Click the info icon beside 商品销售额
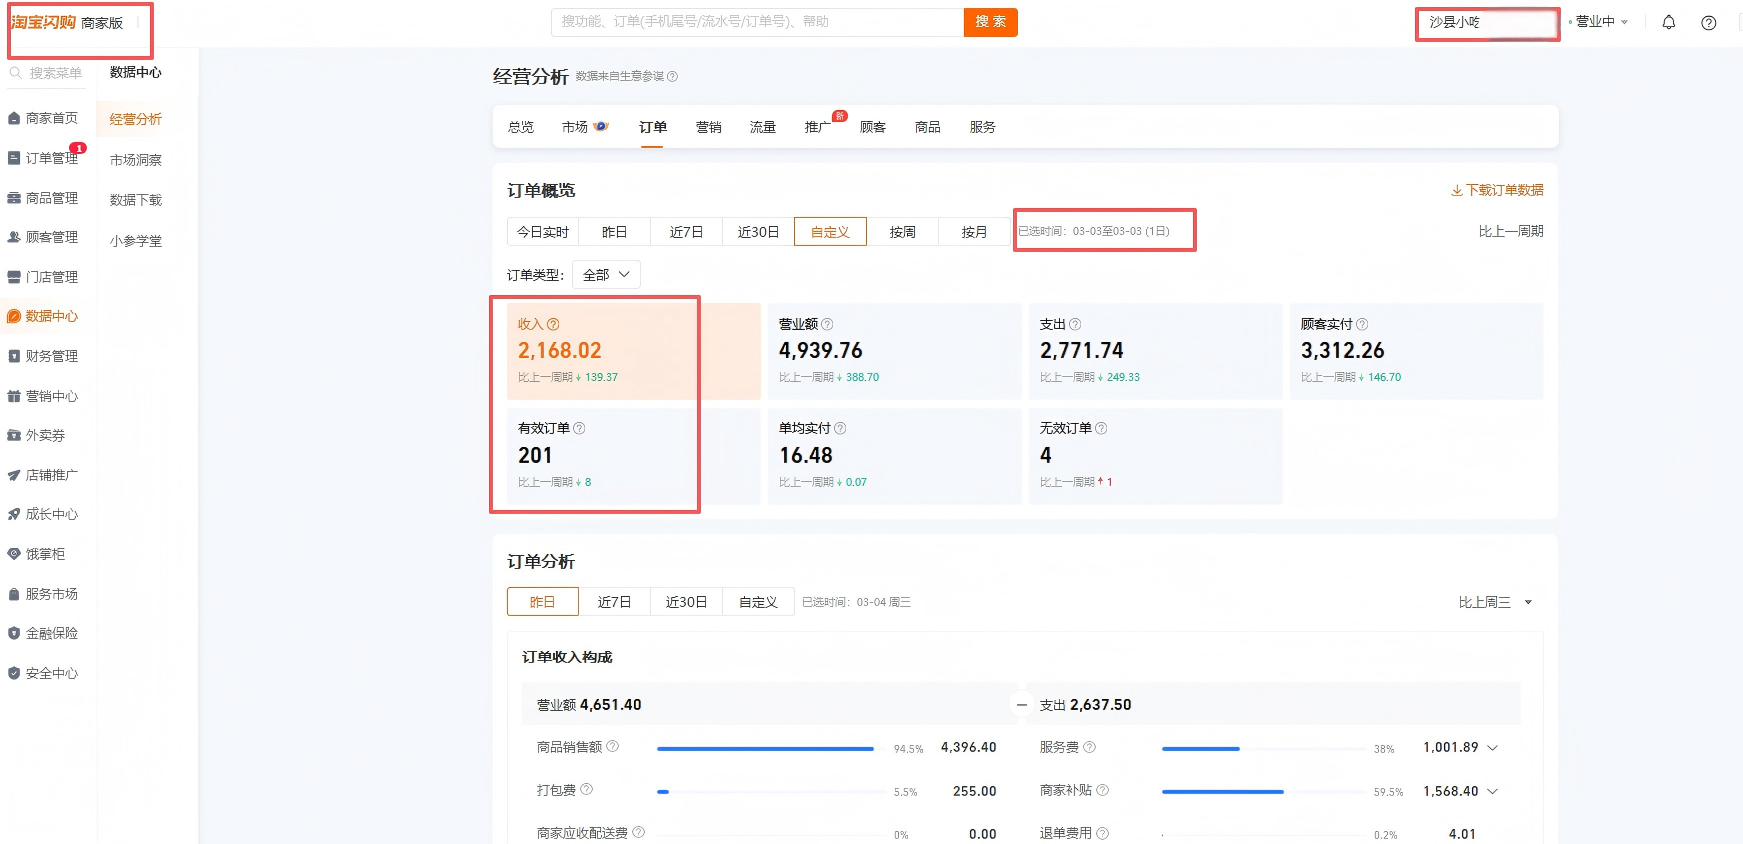Viewport: 1743px width, 844px height. click(613, 746)
